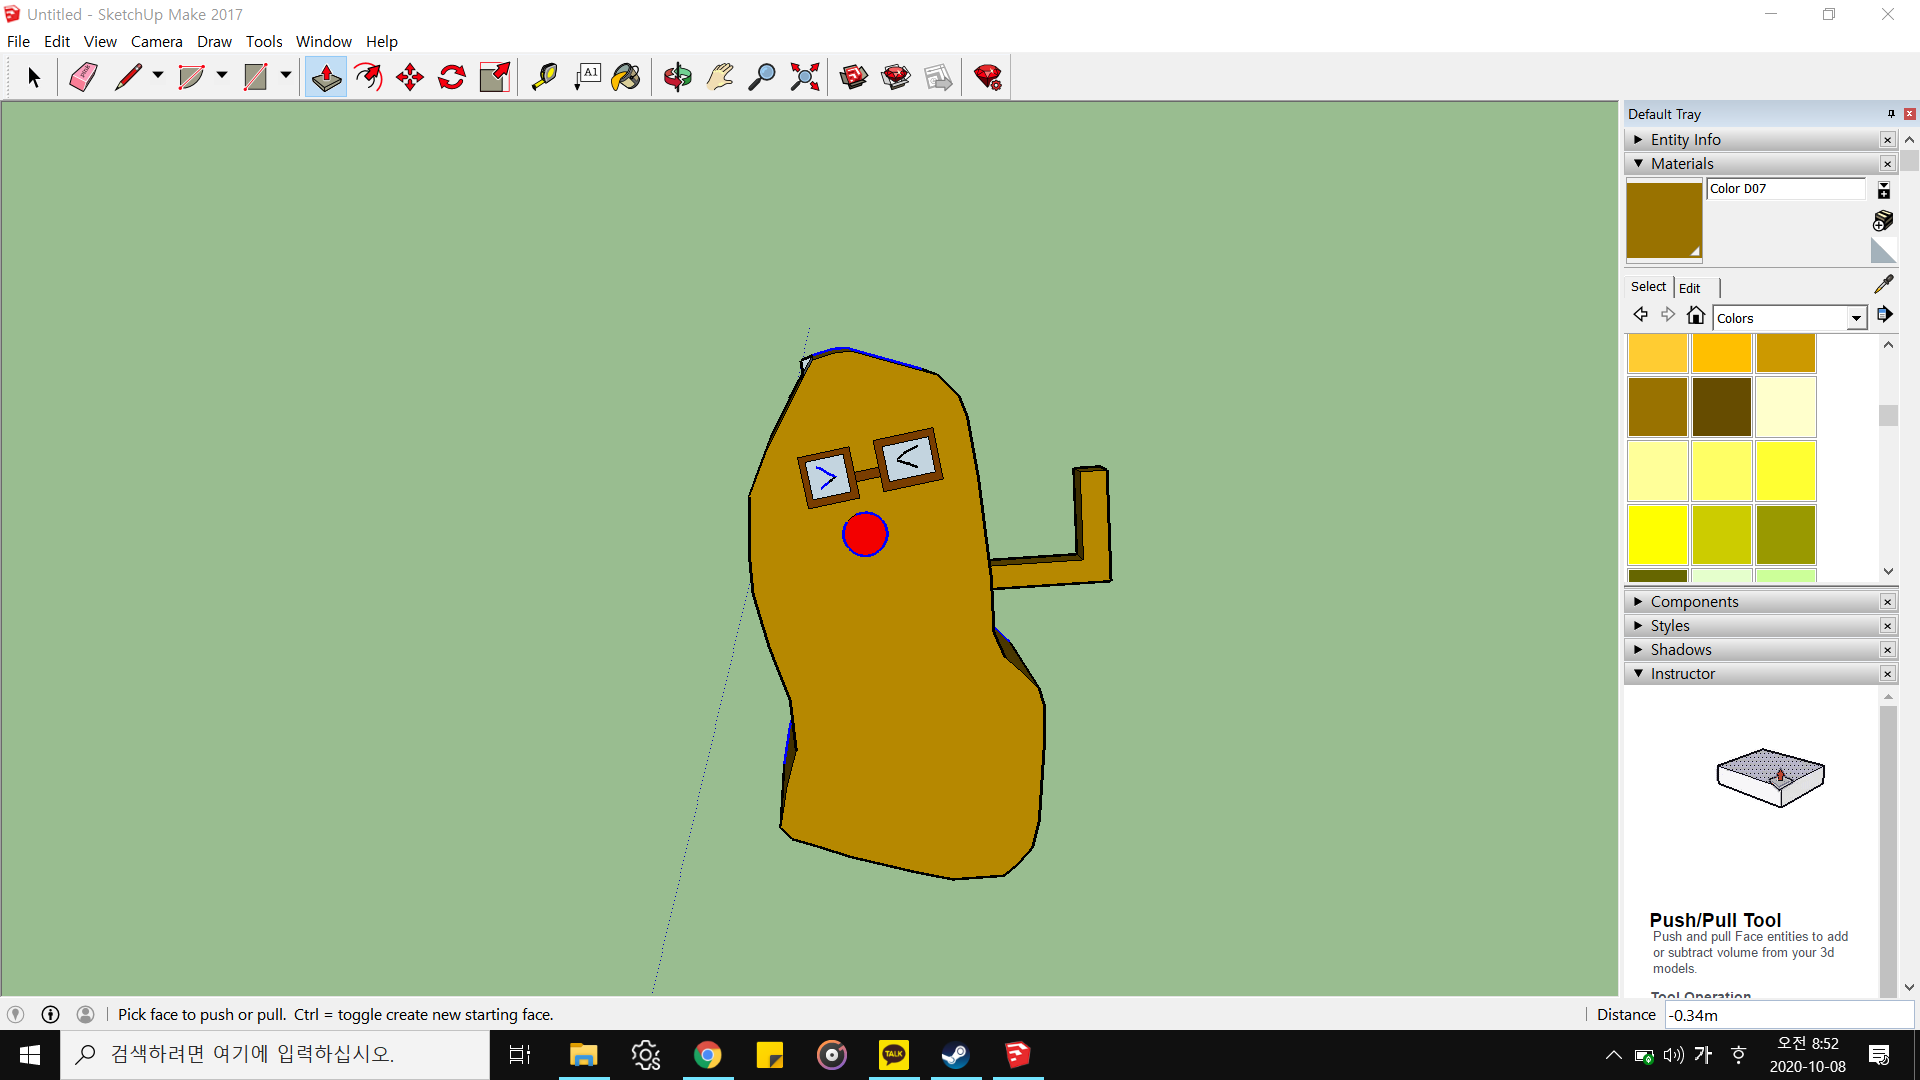Open the Draw menu
The height and width of the screenshot is (1080, 1920).
(214, 41)
